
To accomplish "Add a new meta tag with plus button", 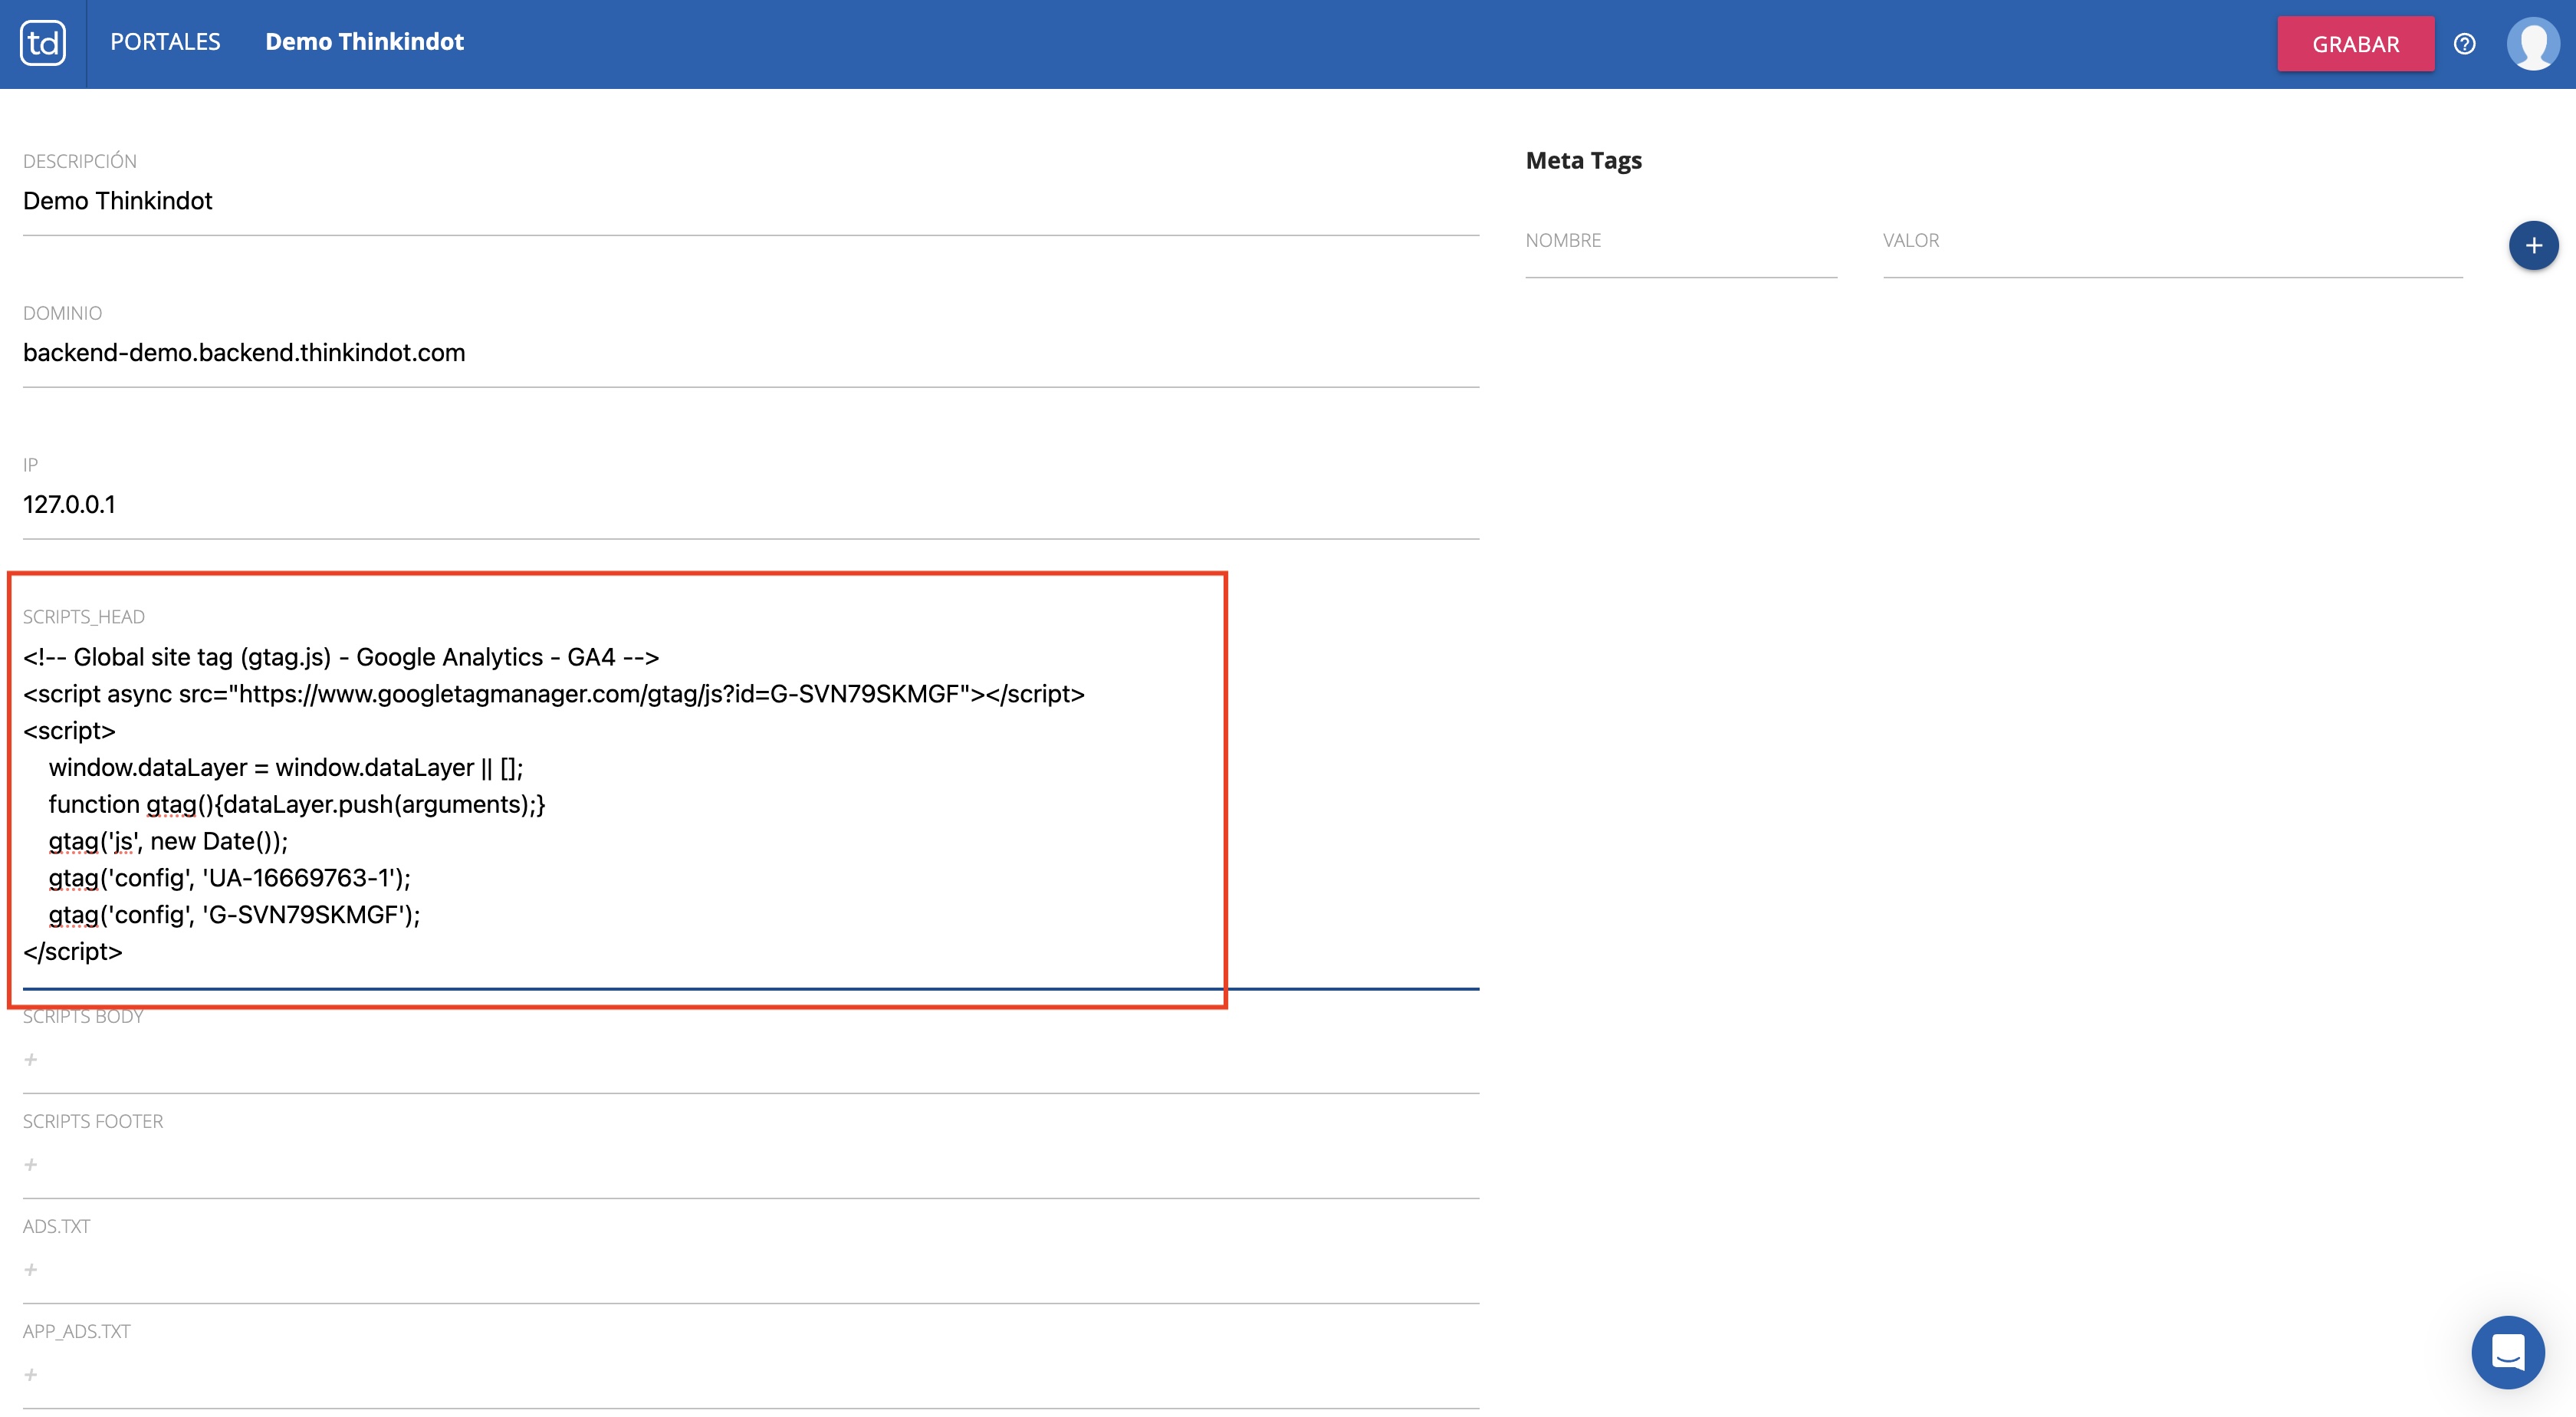I will tap(2533, 245).
